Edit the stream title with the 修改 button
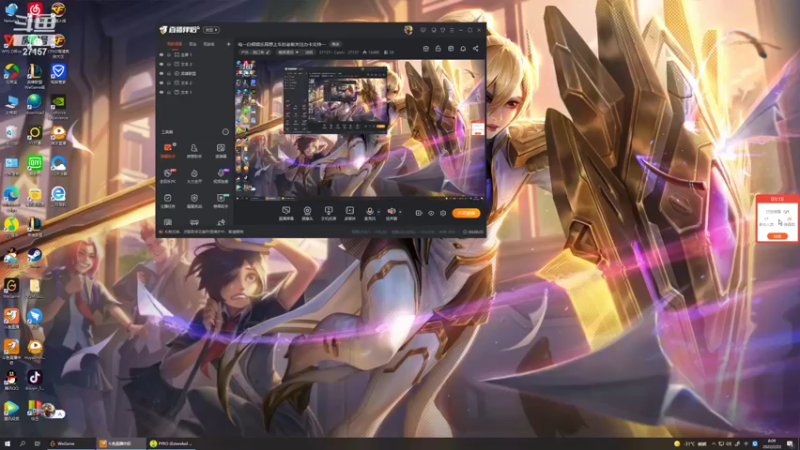Screen dimensions: 800x450 pyautogui.click(x=335, y=44)
